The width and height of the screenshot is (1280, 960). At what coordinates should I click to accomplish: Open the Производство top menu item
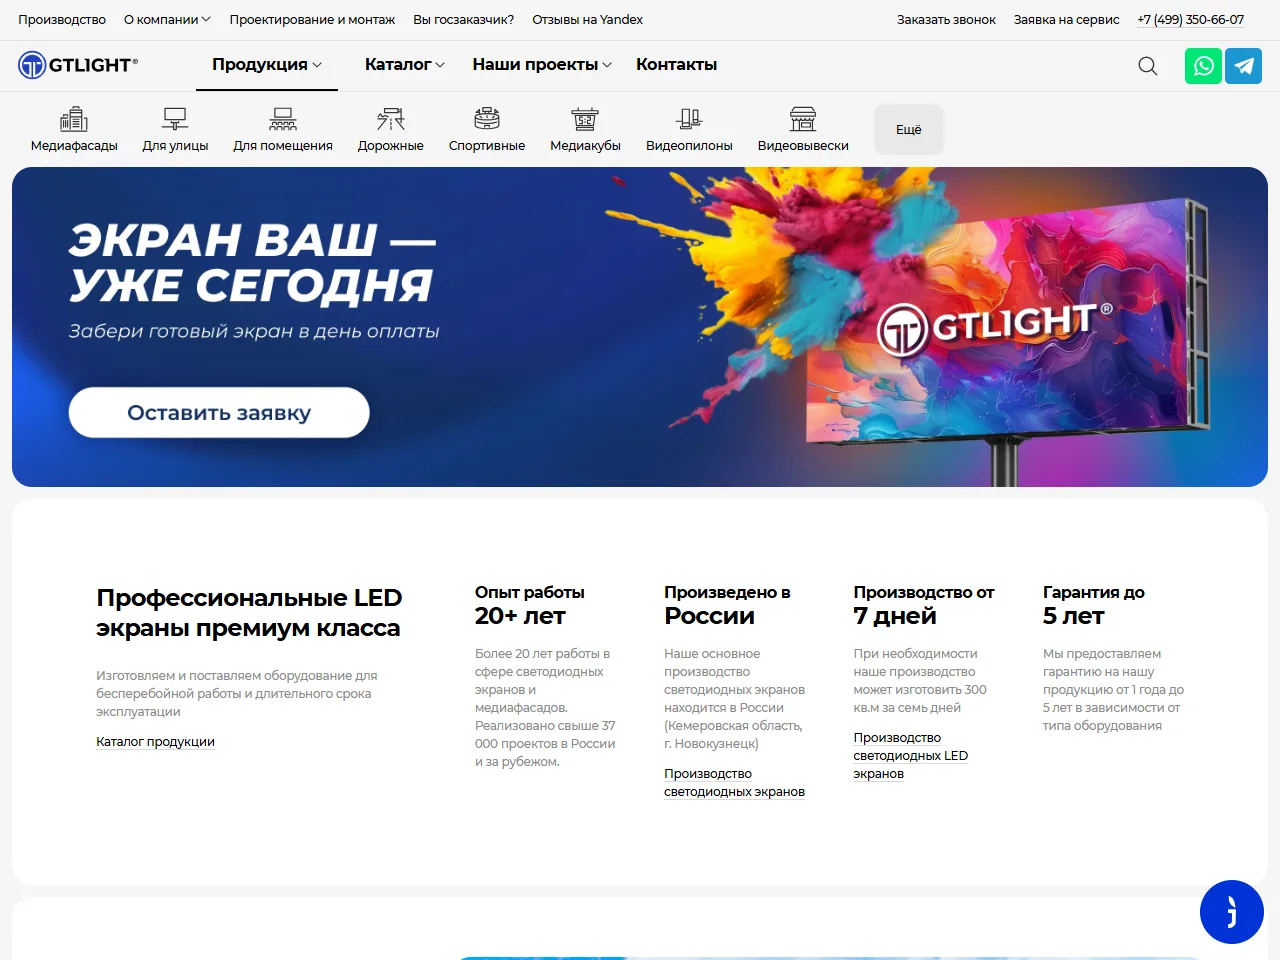[x=62, y=19]
